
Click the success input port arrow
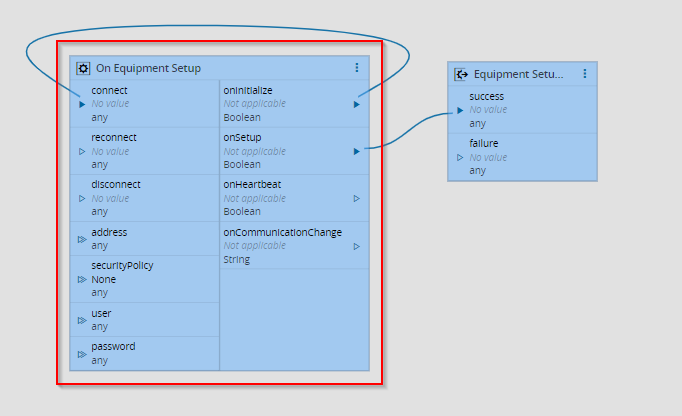pos(460,110)
